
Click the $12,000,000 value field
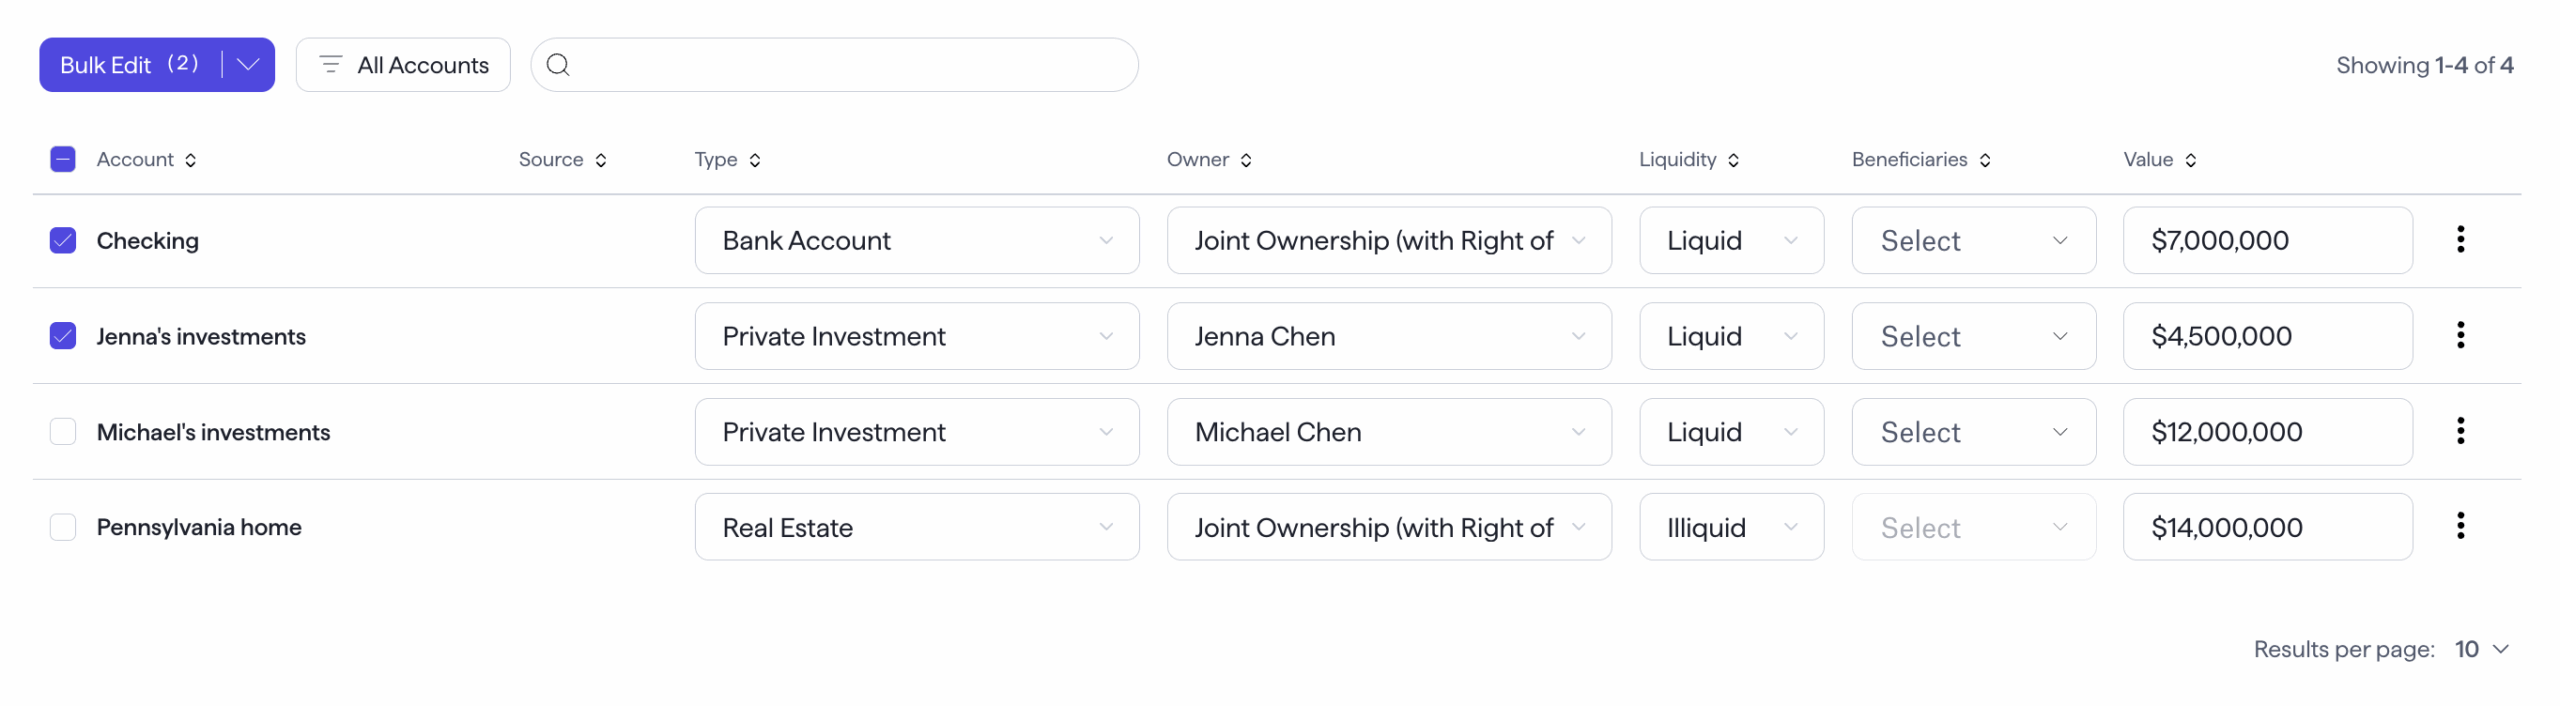(2265, 432)
